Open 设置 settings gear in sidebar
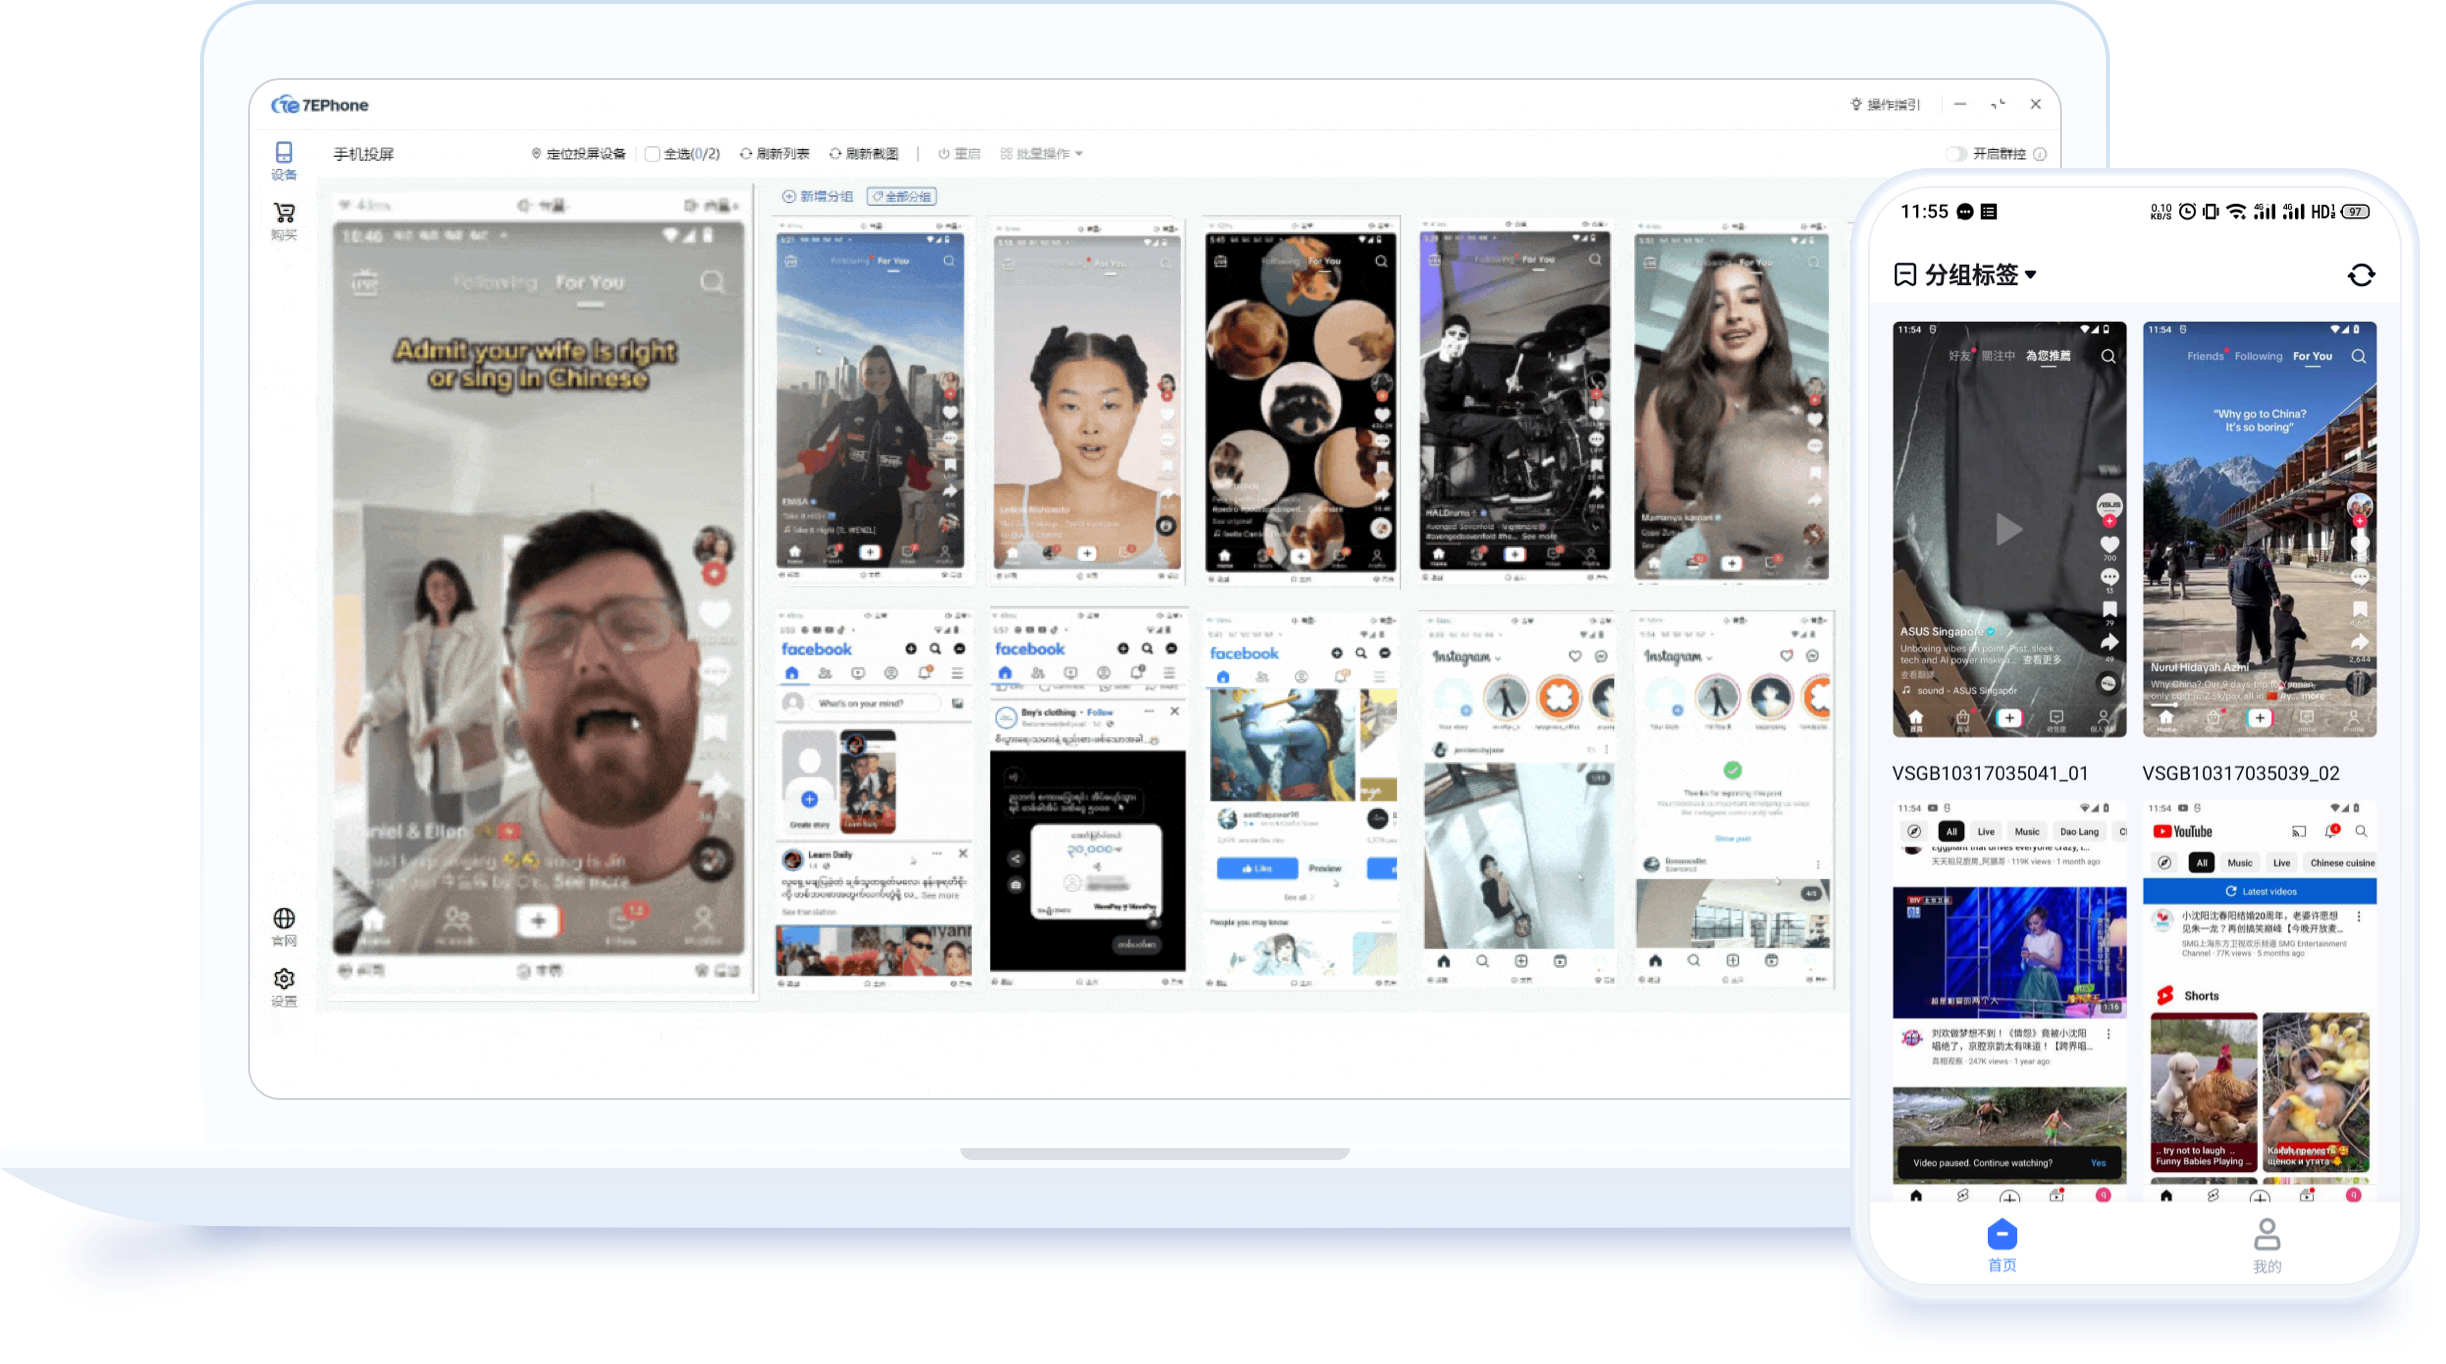 [284, 979]
